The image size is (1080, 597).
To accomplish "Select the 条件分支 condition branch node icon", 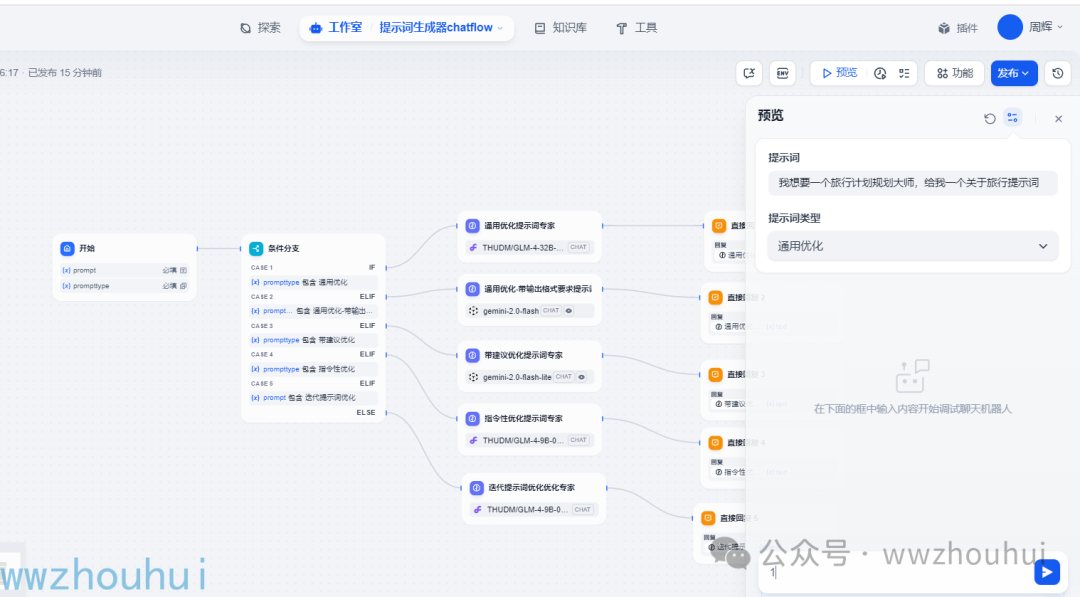I will pyautogui.click(x=256, y=249).
